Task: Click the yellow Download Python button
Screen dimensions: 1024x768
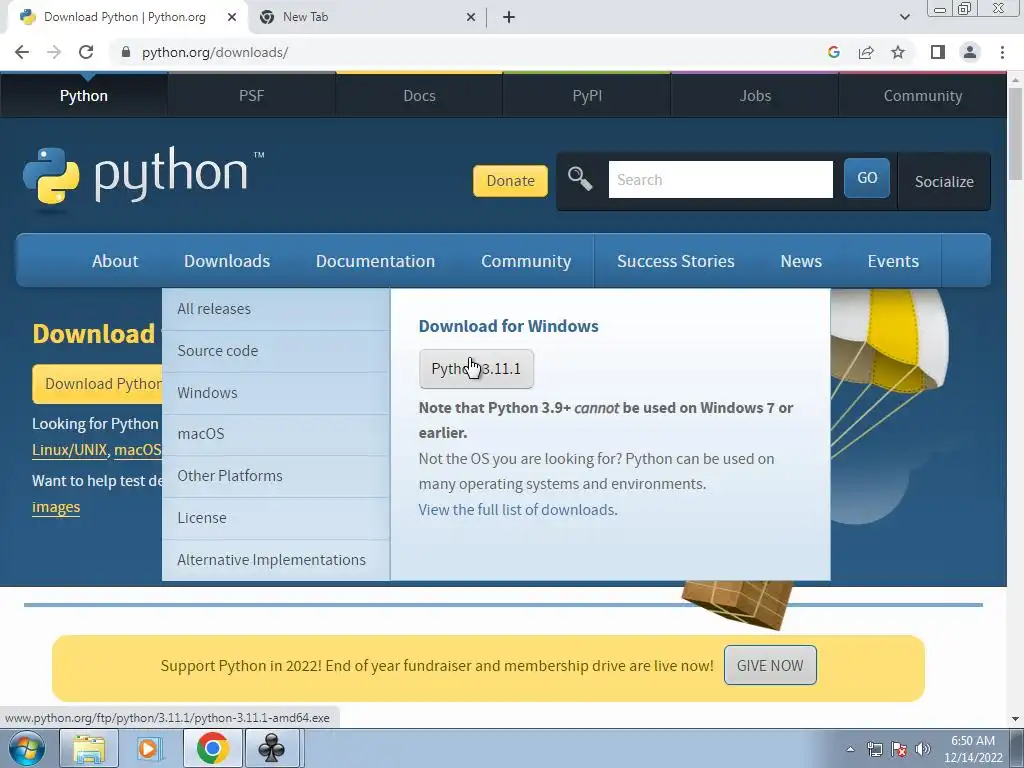Action: tap(97, 384)
